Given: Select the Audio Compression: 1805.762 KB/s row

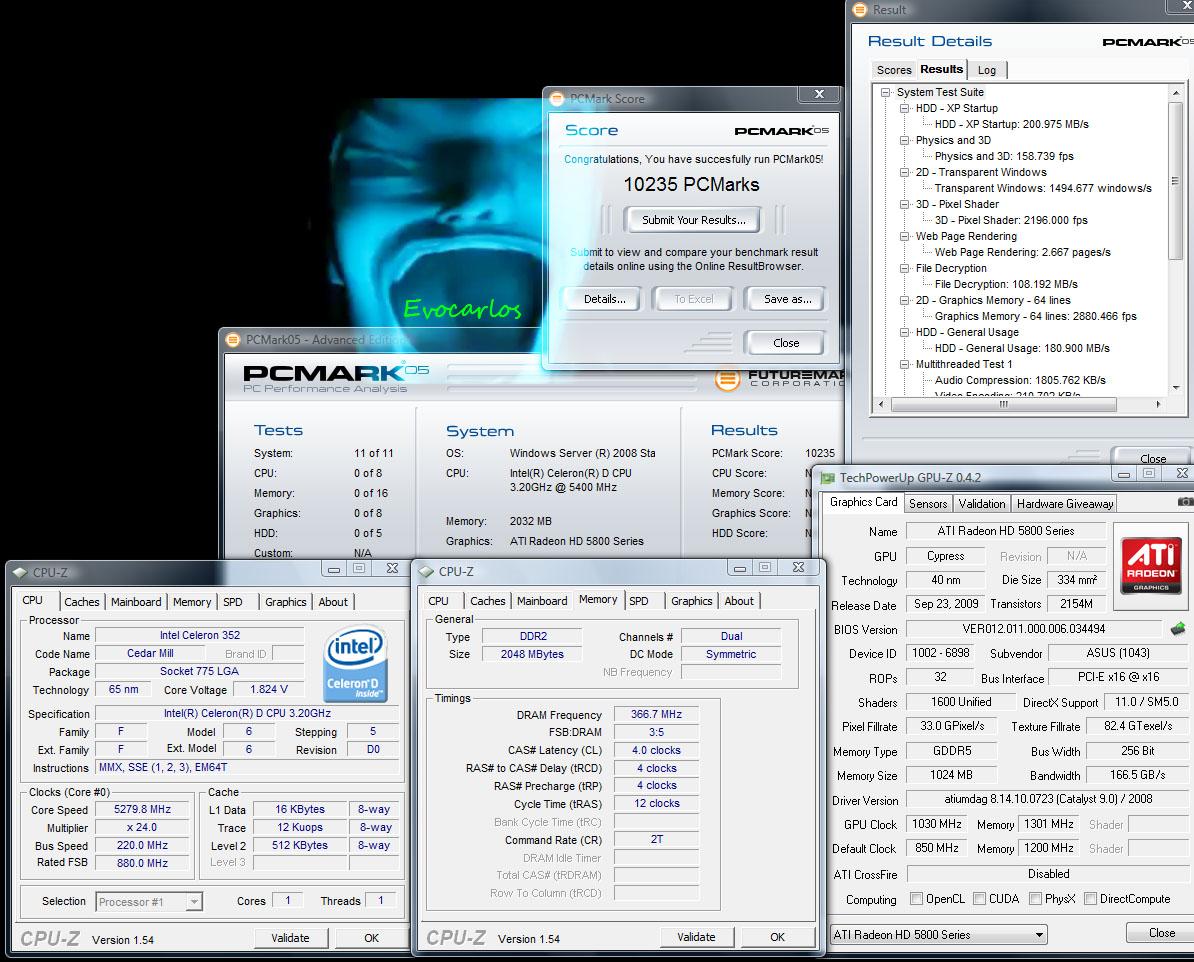Looking at the screenshot, I should click(1020, 380).
